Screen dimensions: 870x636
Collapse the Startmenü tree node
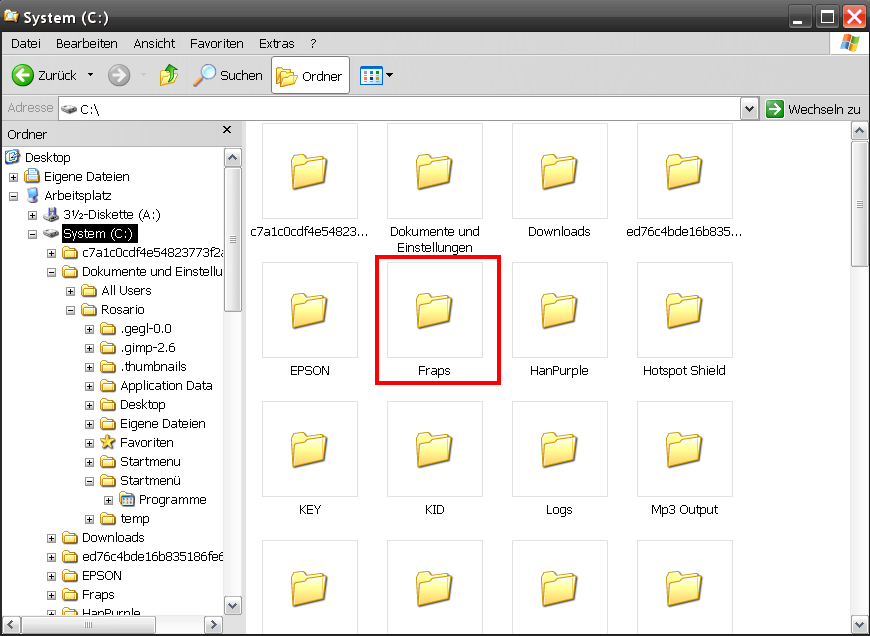coord(89,481)
